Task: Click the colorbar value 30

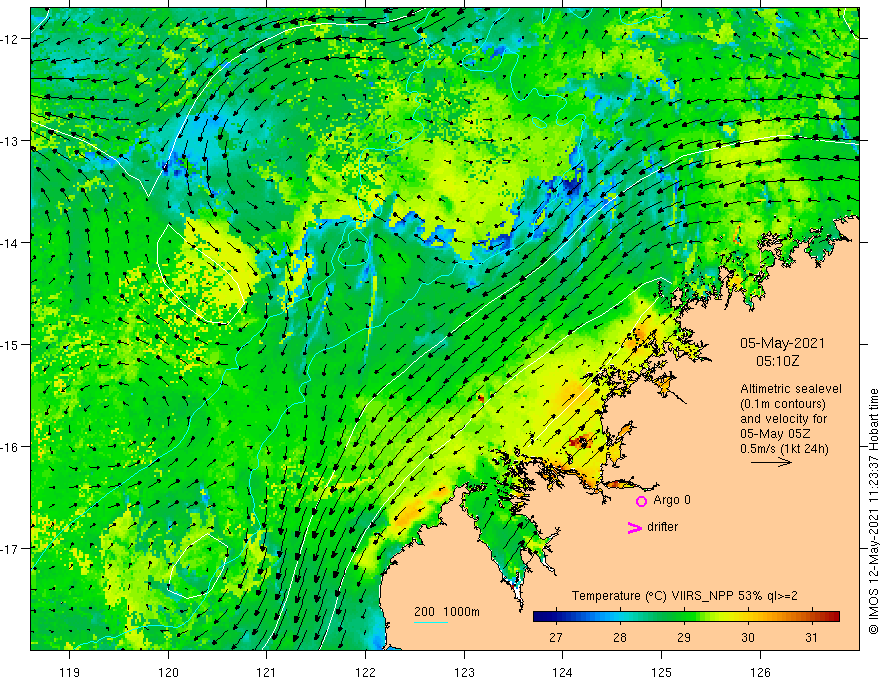Action: [748, 638]
